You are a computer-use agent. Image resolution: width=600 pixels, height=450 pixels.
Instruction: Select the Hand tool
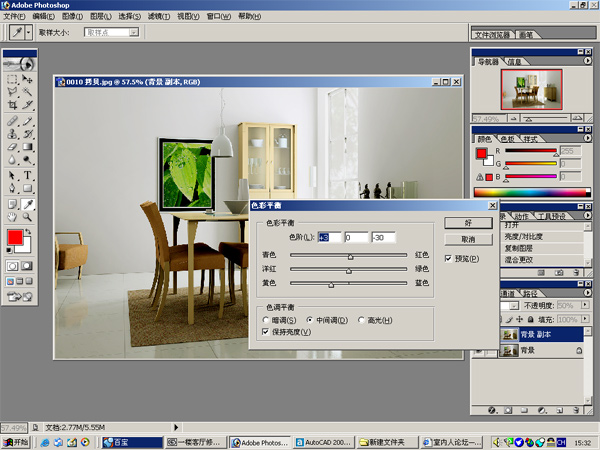point(12,217)
